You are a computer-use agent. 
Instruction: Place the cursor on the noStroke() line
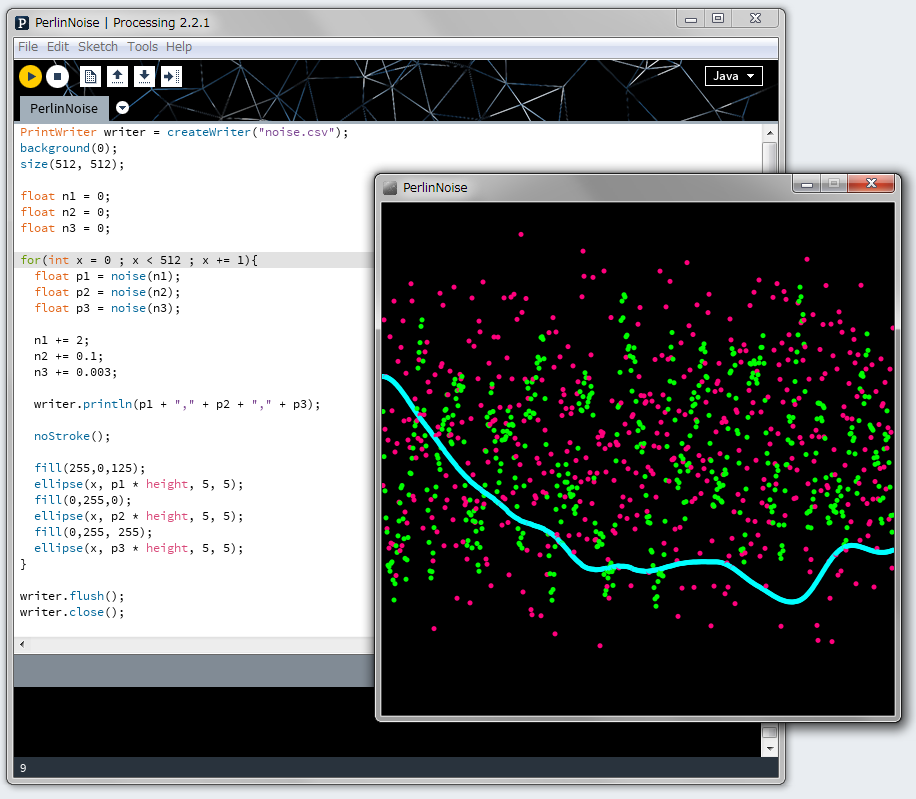tap(72, 436)
